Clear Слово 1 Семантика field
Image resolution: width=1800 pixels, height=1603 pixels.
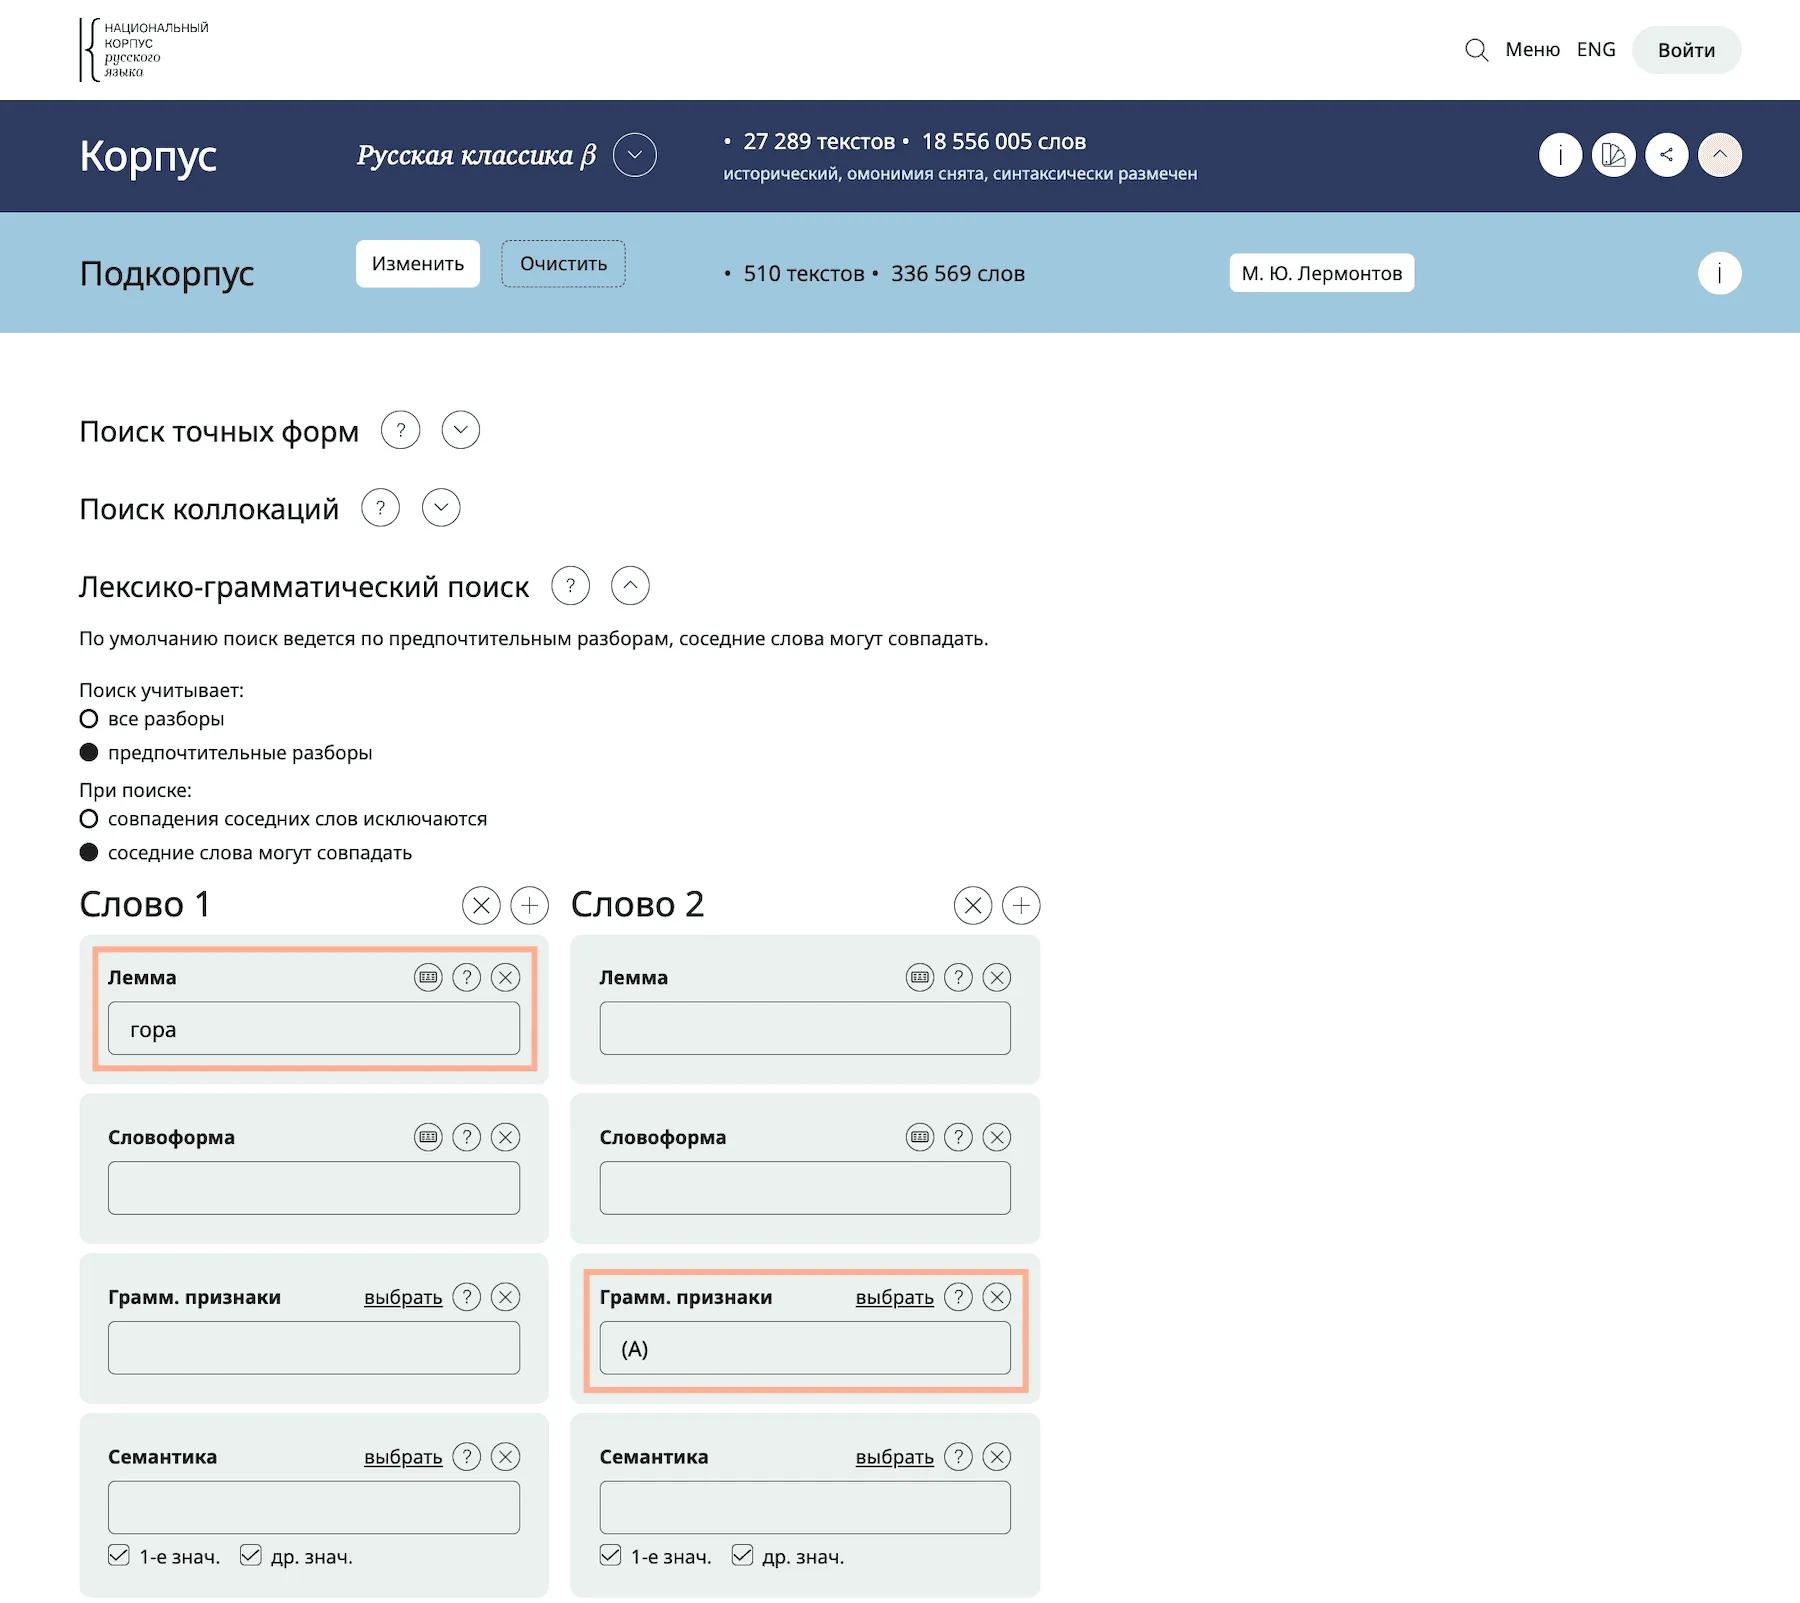[506, 1457]
